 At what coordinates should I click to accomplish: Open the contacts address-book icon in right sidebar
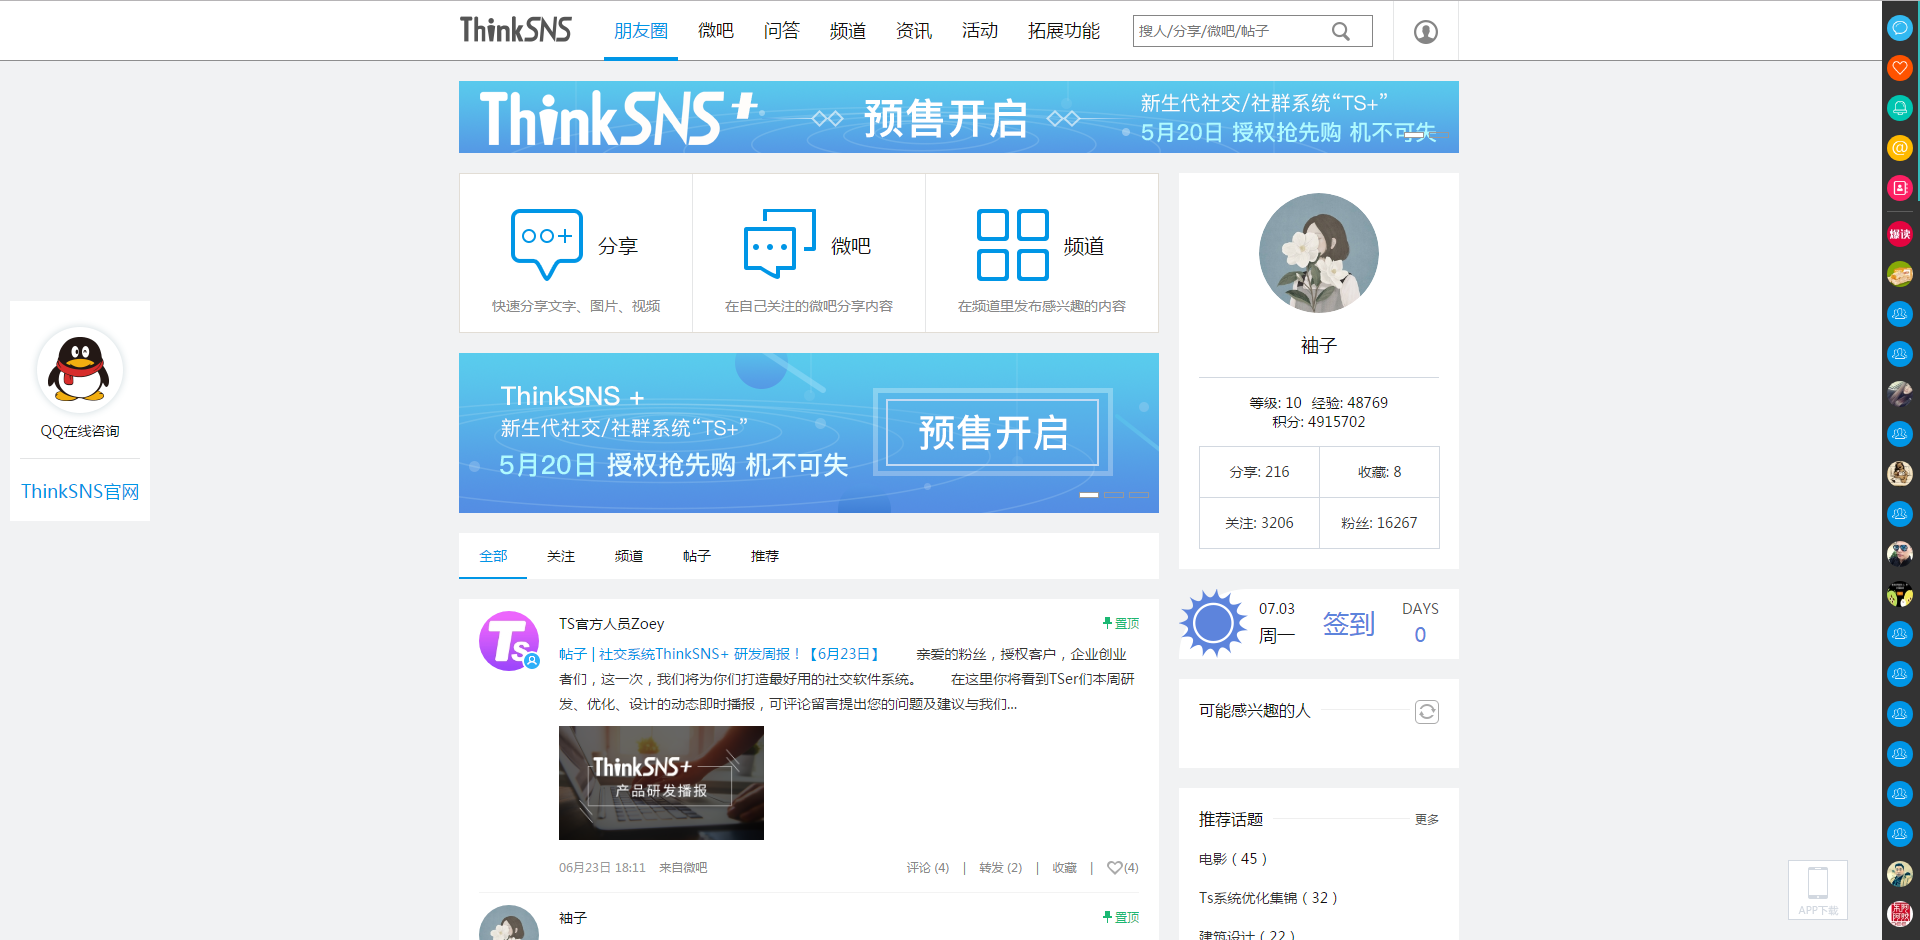[x=1899, y=187]
